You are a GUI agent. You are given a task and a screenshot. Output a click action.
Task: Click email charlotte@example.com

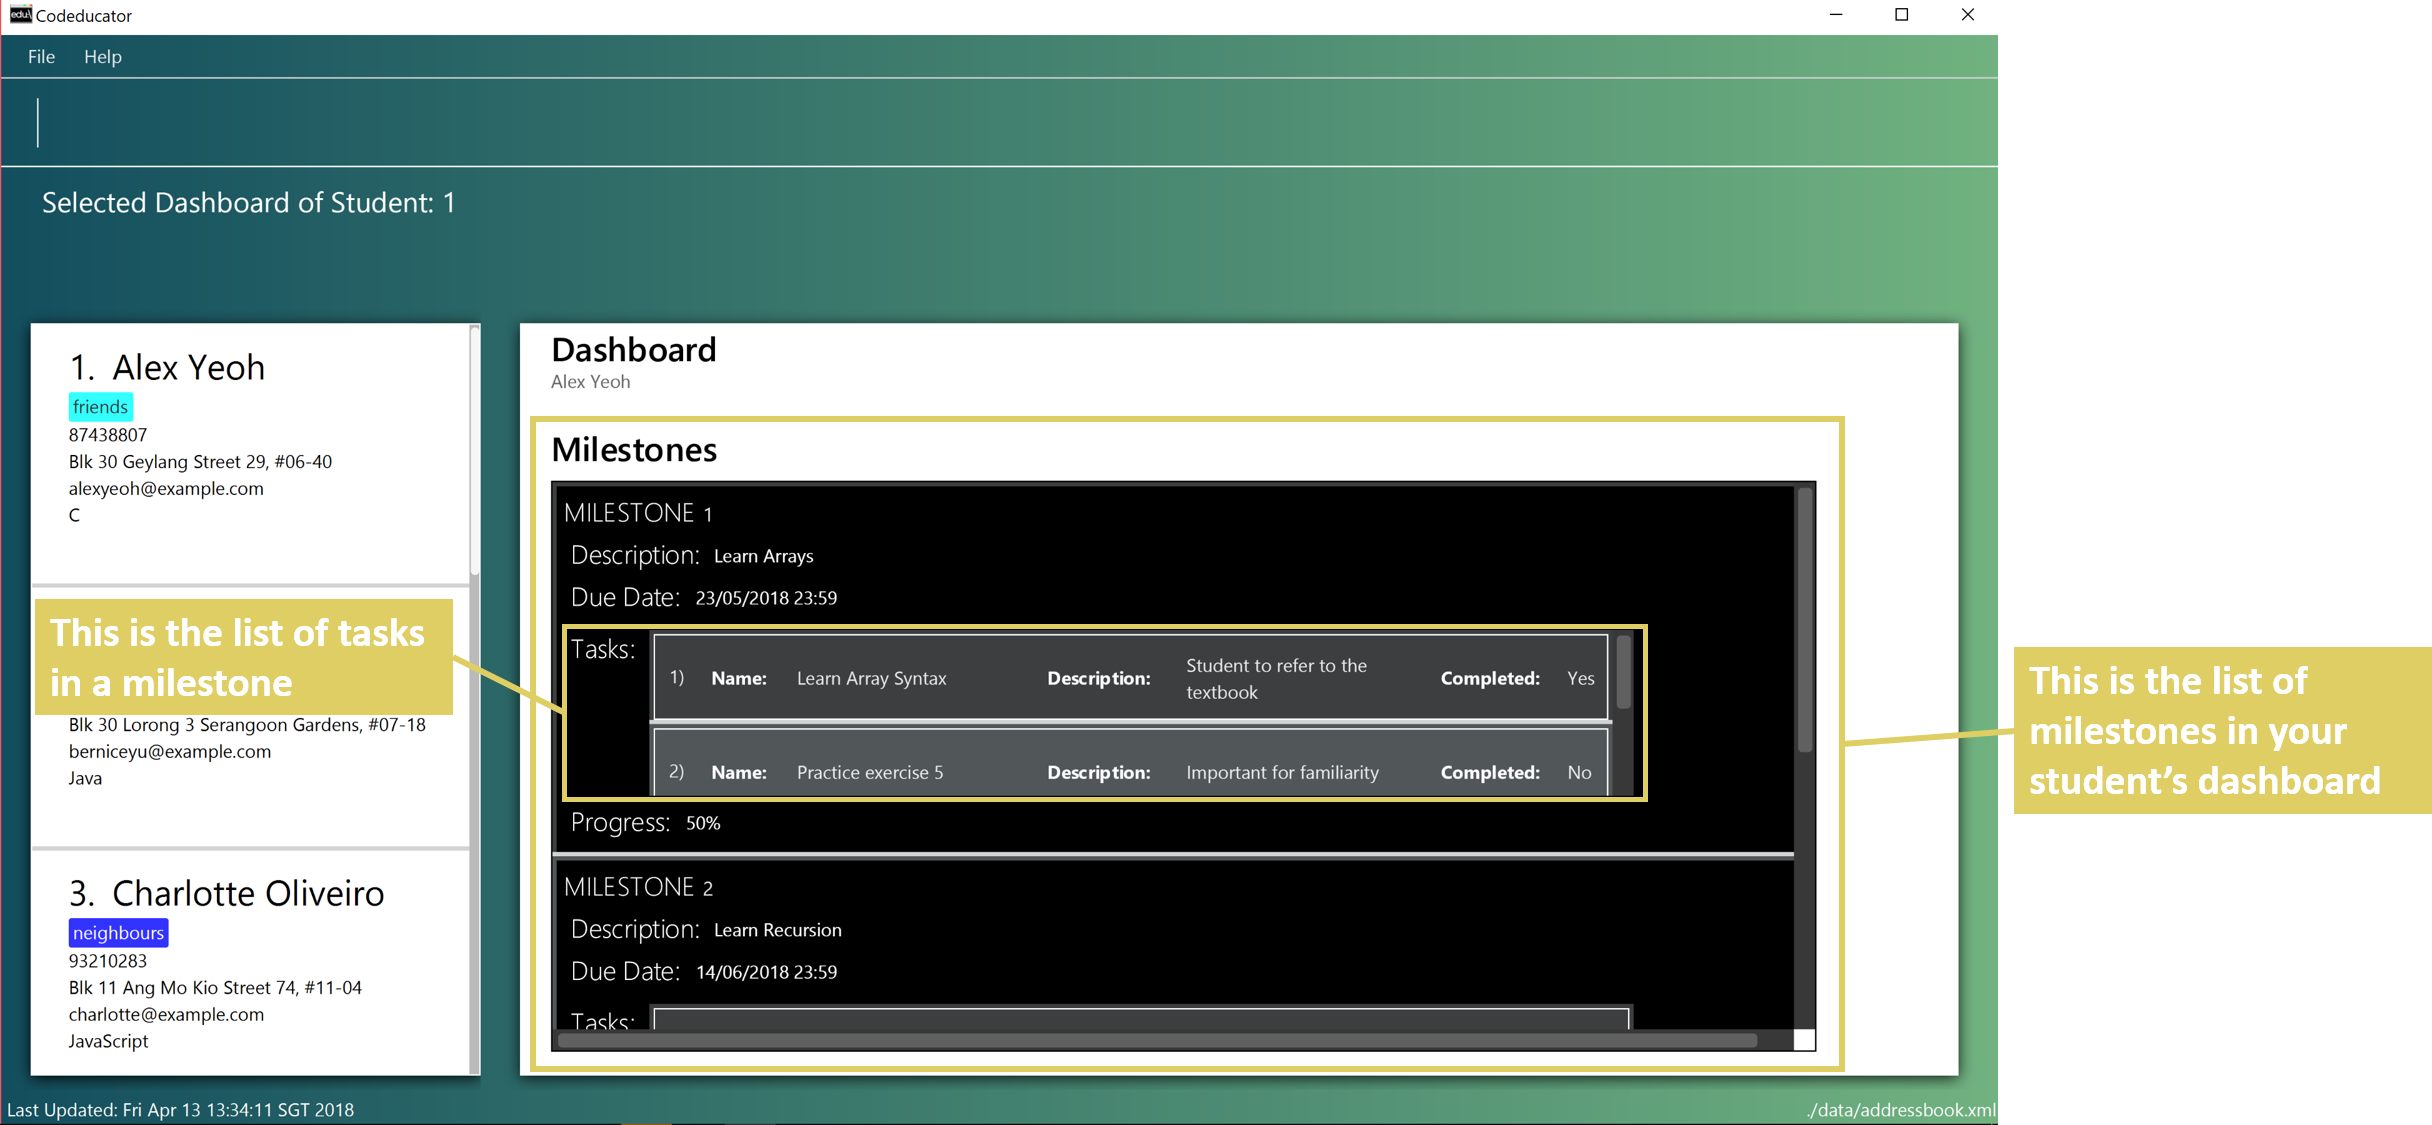tap(166, 1015)
